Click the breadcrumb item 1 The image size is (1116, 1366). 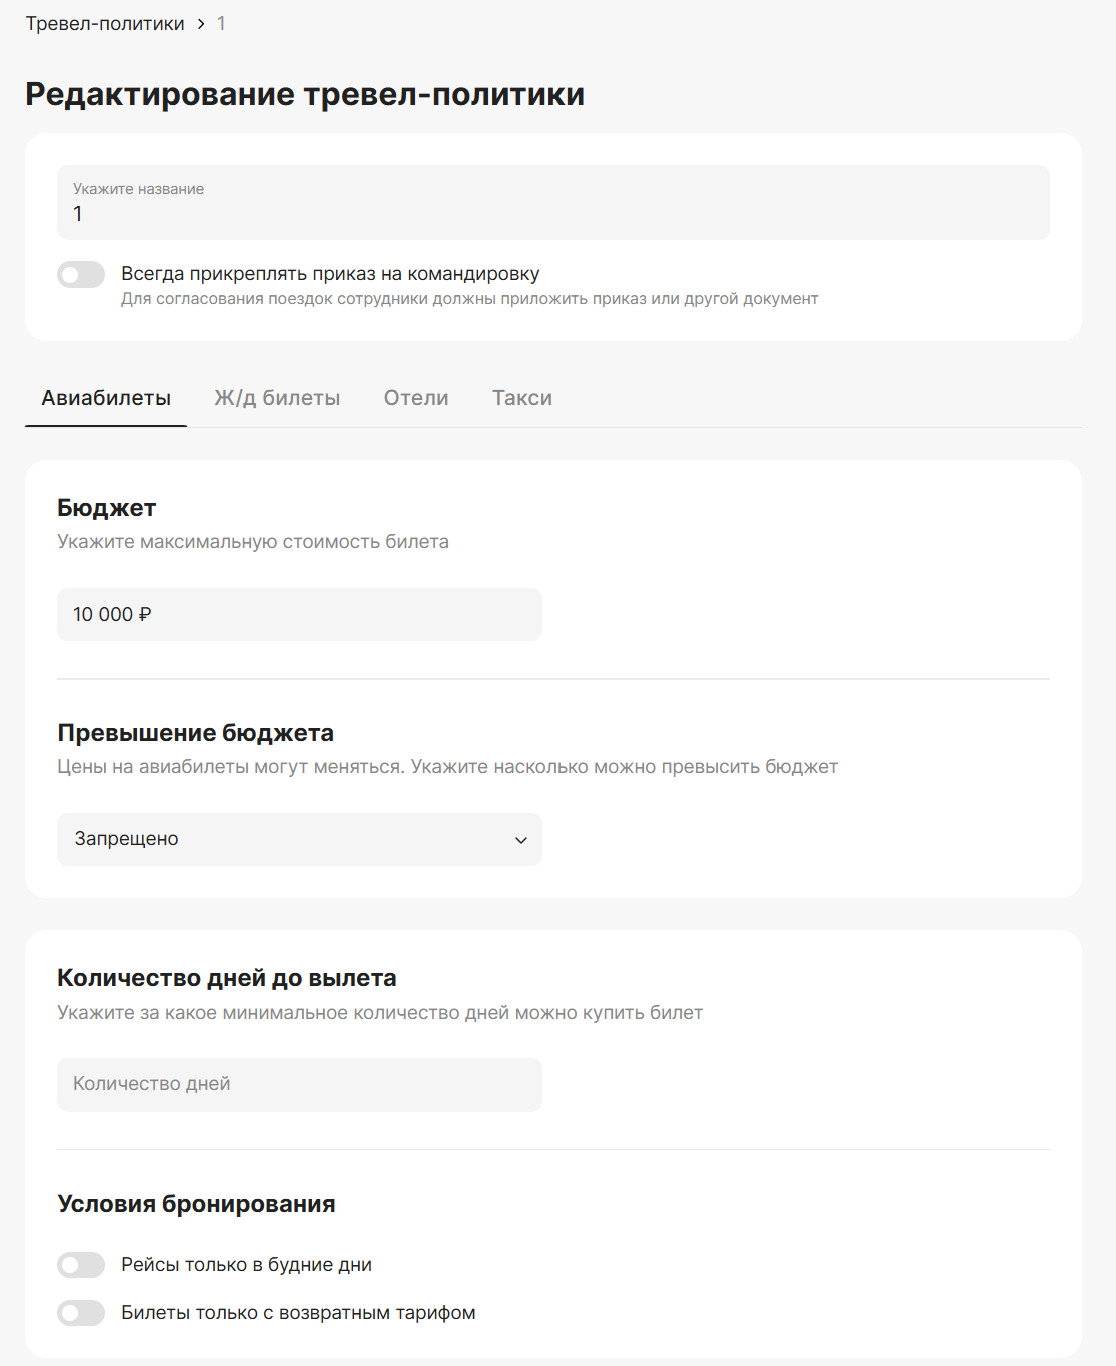tap(221, 24)
